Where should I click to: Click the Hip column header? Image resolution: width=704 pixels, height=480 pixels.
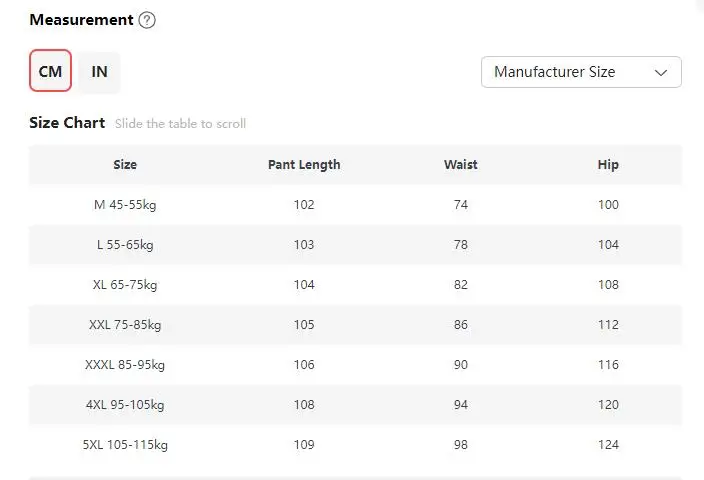[608, 165]
